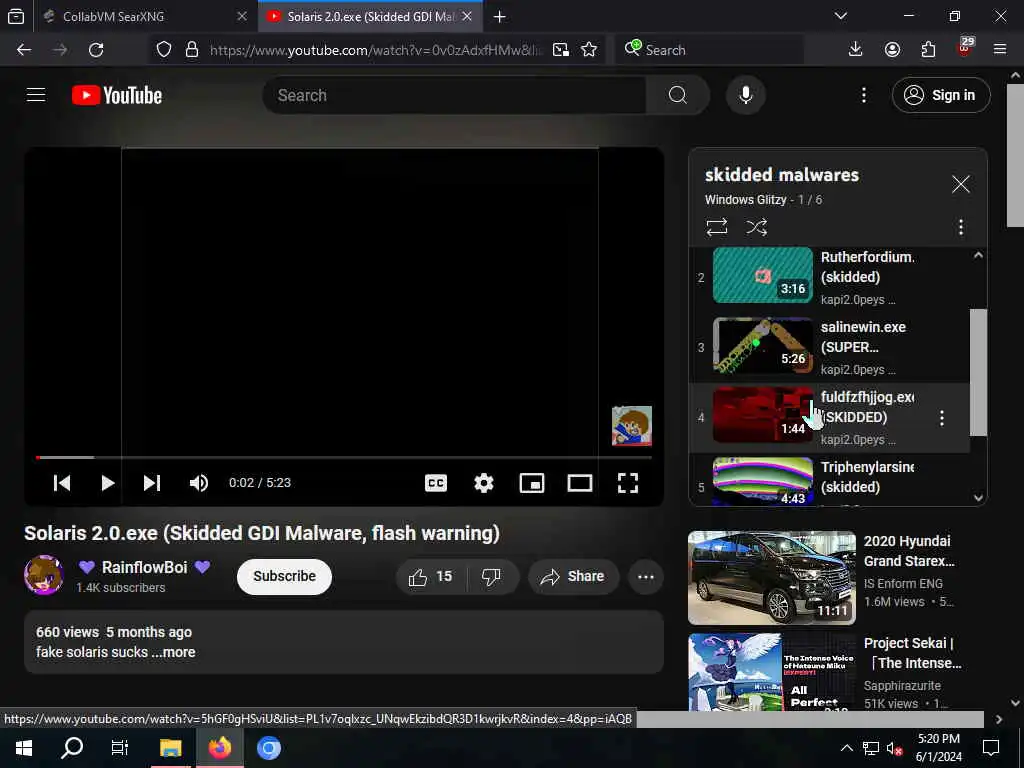Screen dimensions: 1024x768
Task: Click the YouTube URL address bar
Action: [x=376, y=50]
